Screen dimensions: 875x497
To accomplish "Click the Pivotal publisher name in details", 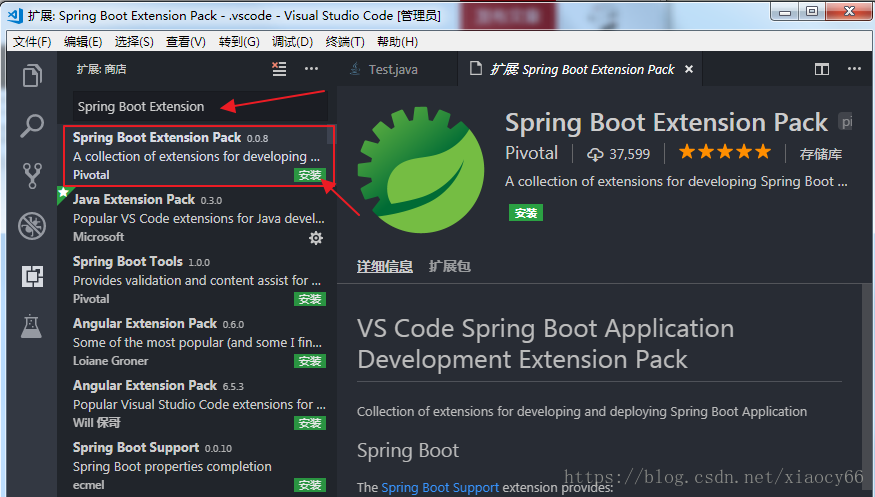I will [x=531, y=153].
